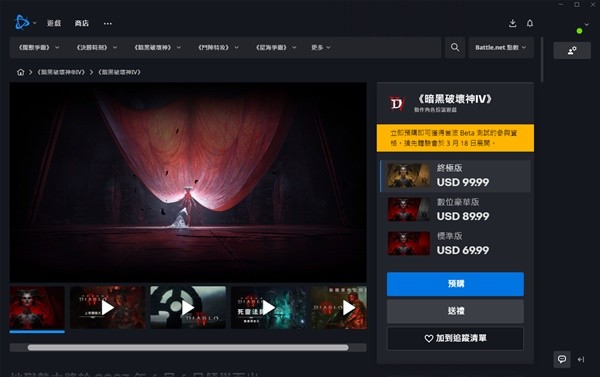Expand the Battle.net 點數 dropdown

pos(501,47)
